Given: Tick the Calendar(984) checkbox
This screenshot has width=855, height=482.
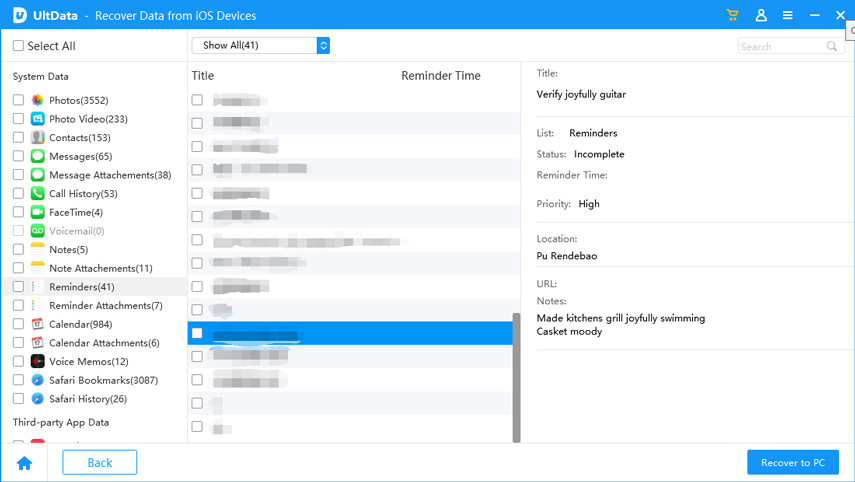Looking at the screenshot, I should point(18,324).
